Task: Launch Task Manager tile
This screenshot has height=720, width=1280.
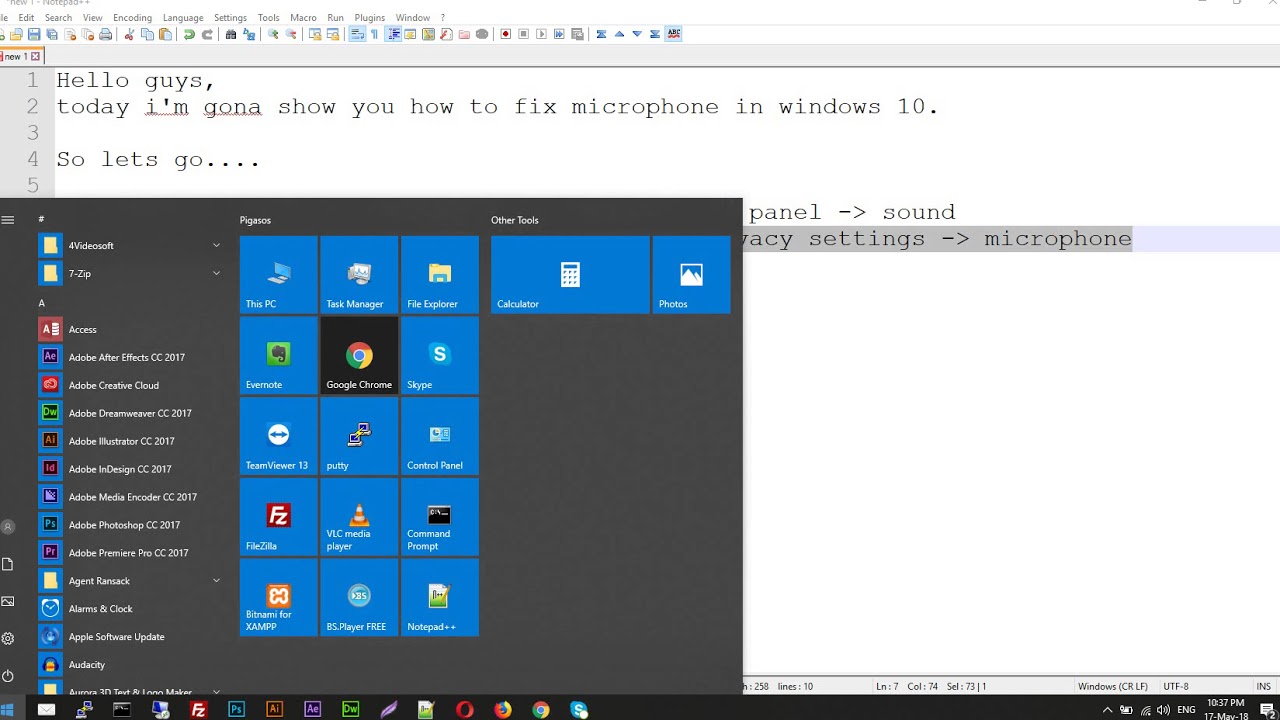Action: click(359, 274)
